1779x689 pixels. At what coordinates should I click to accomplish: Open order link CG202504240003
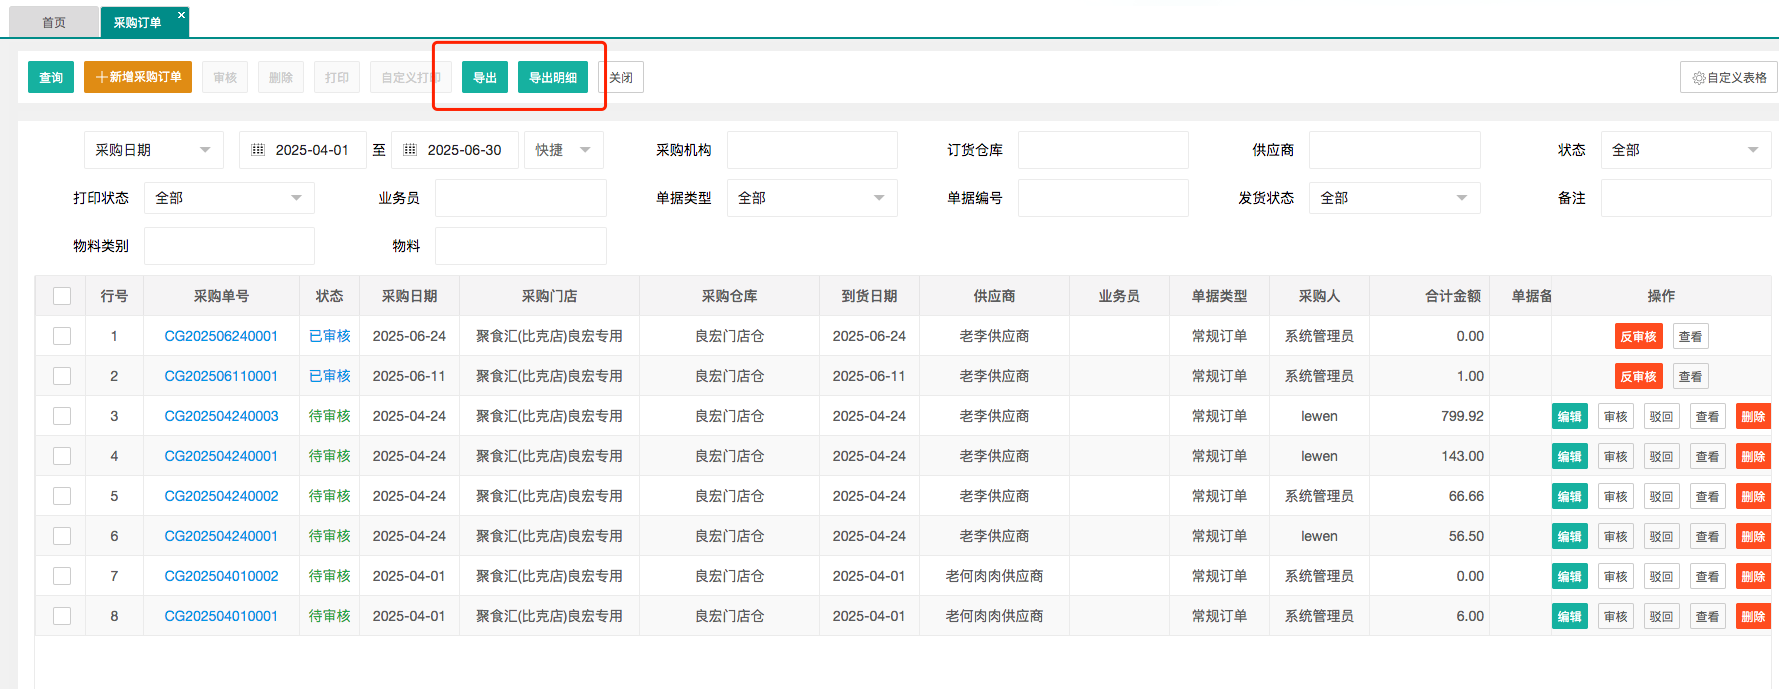pyautogui.click(x=221, y=416)
